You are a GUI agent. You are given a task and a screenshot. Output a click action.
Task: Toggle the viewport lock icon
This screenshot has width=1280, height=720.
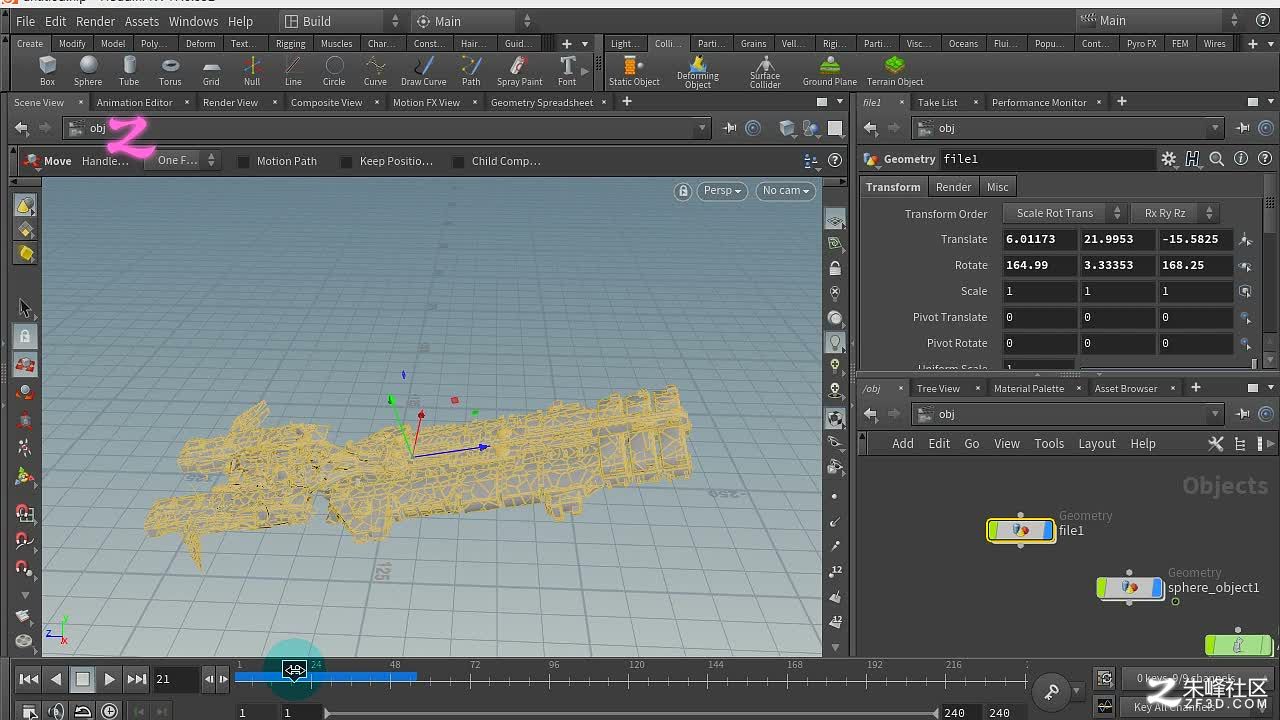pos(683,190)
